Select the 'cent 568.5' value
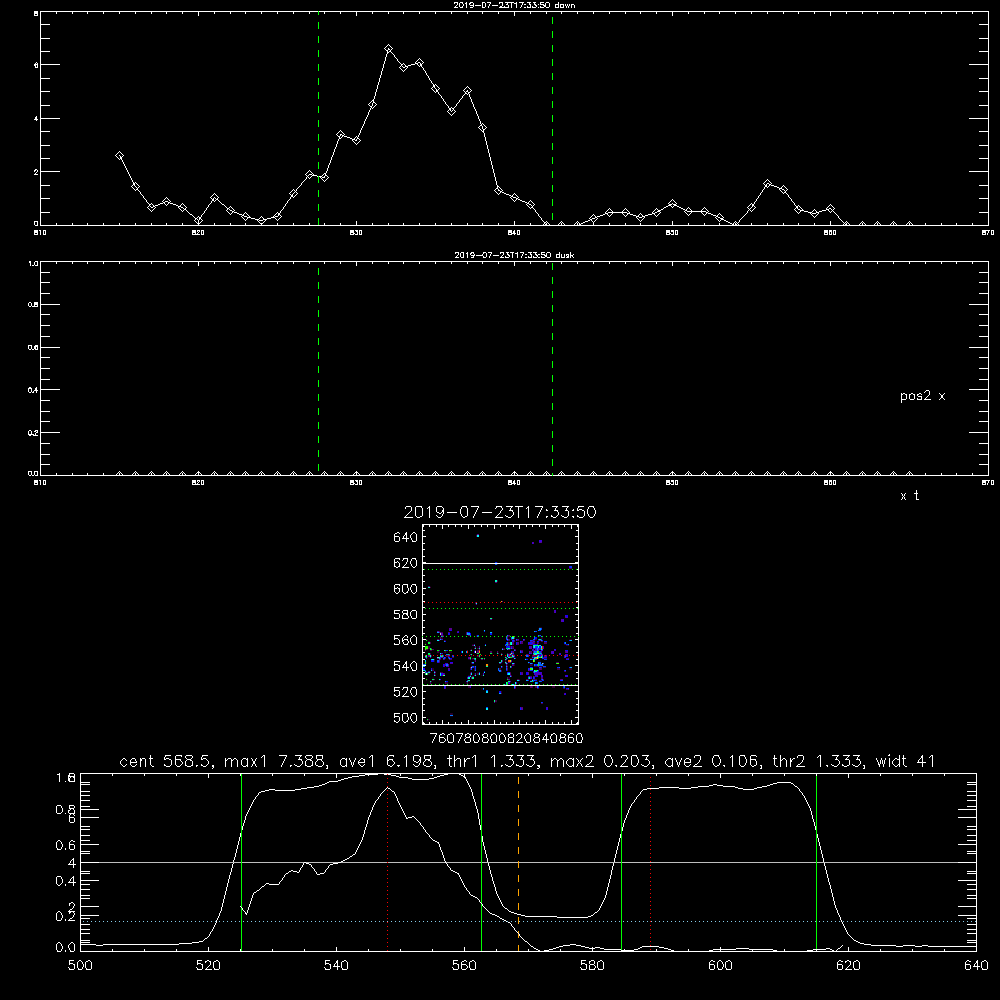Screen dimensions: 1000x1000 tap(165, 761)
